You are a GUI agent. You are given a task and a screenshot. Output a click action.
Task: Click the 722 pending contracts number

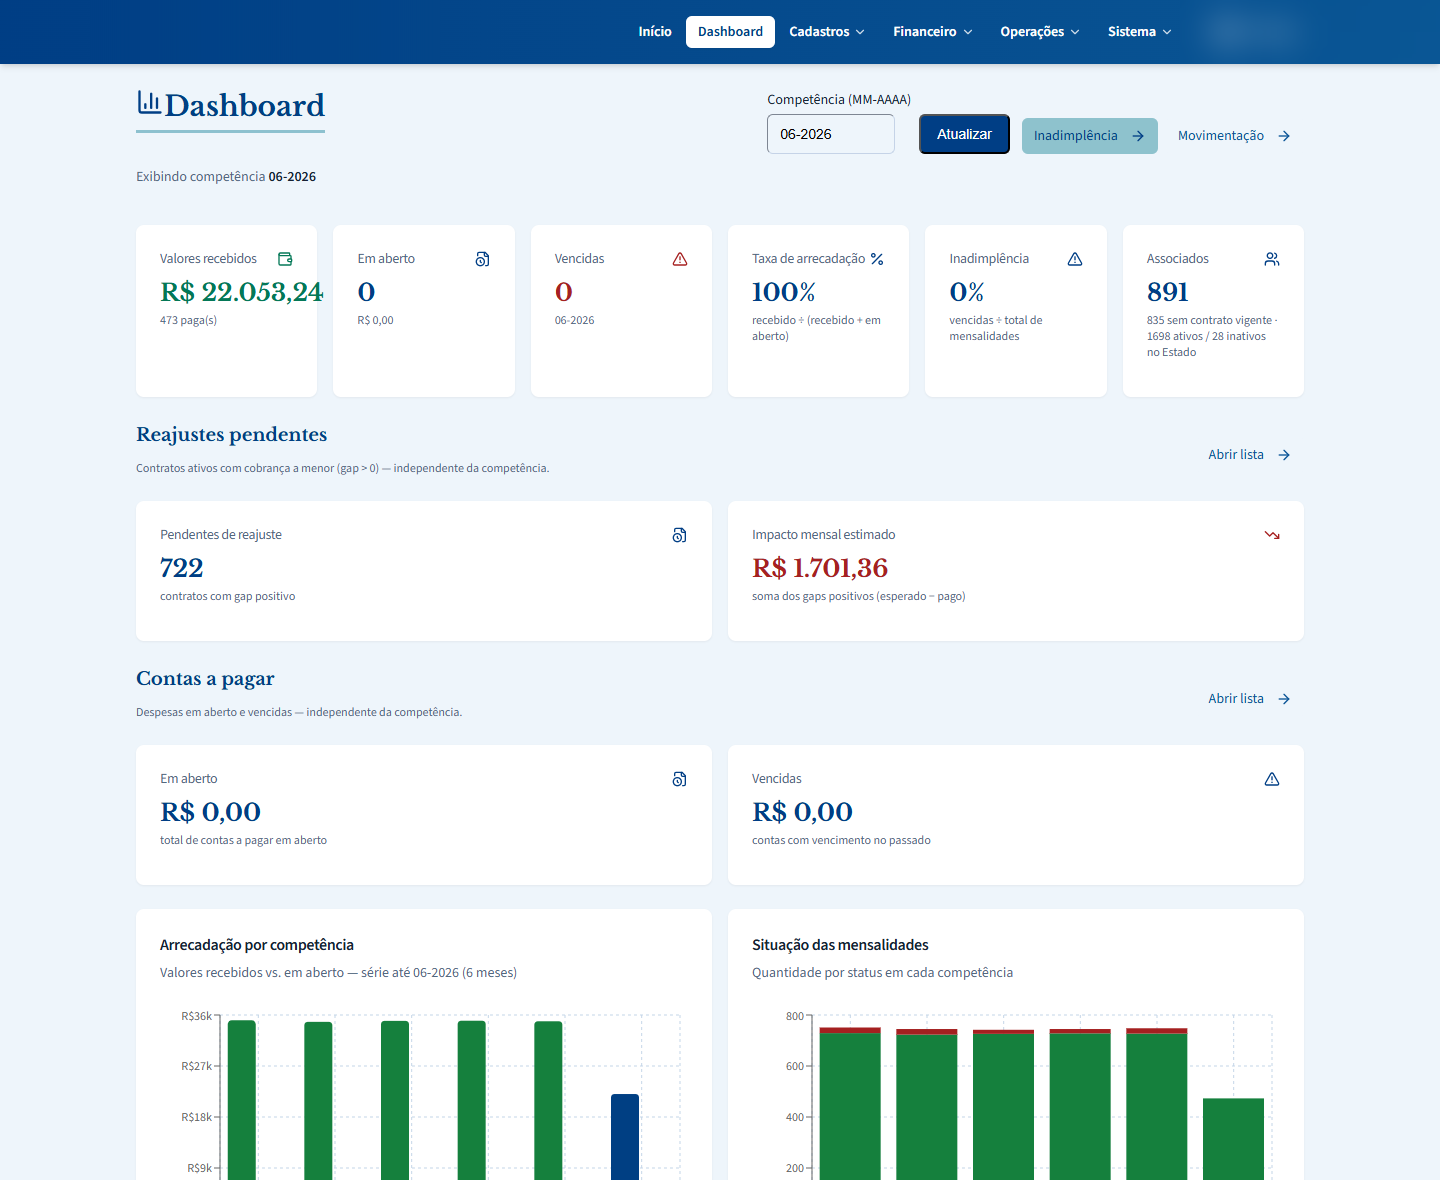click(x=182, y=568)
